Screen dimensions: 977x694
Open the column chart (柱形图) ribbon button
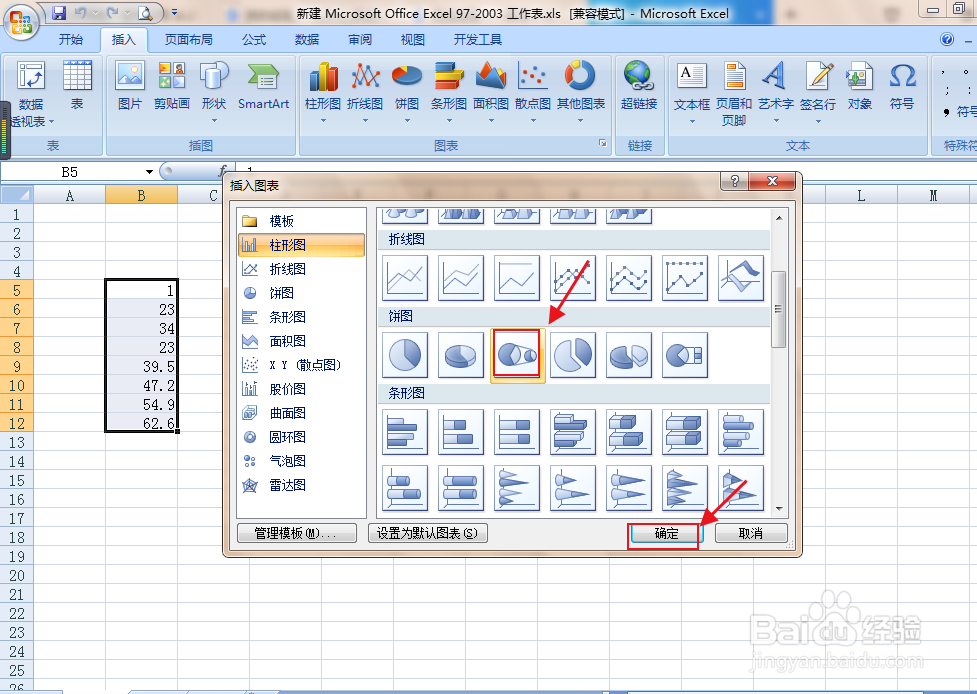323,92
